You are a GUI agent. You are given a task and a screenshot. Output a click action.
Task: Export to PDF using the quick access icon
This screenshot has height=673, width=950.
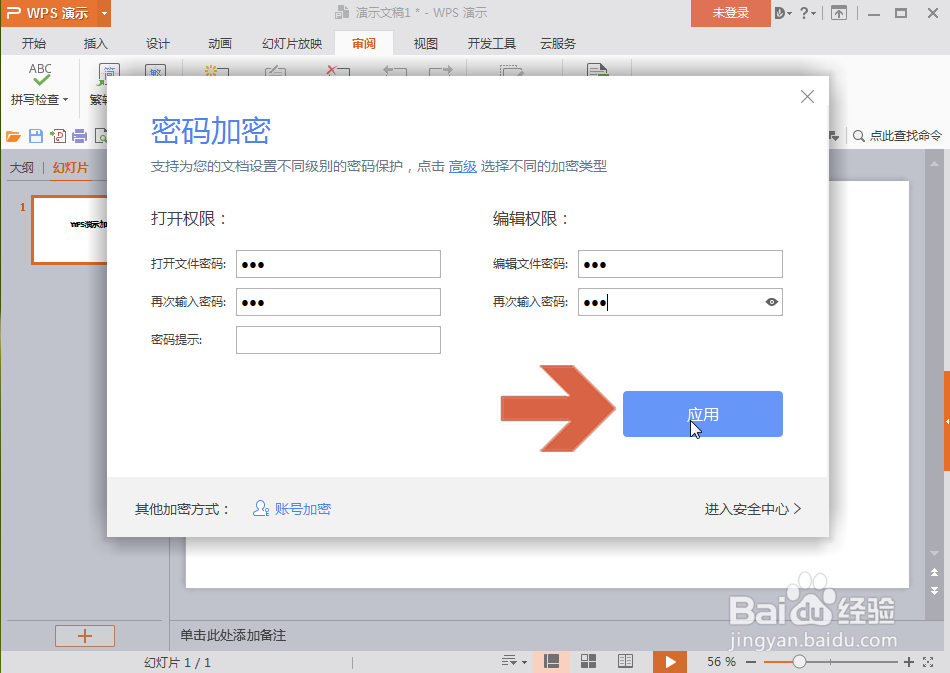(60, 135)
